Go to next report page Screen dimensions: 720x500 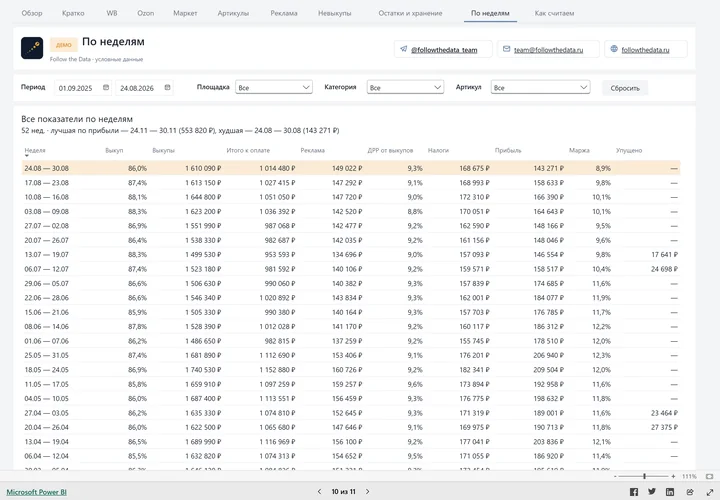367,492
